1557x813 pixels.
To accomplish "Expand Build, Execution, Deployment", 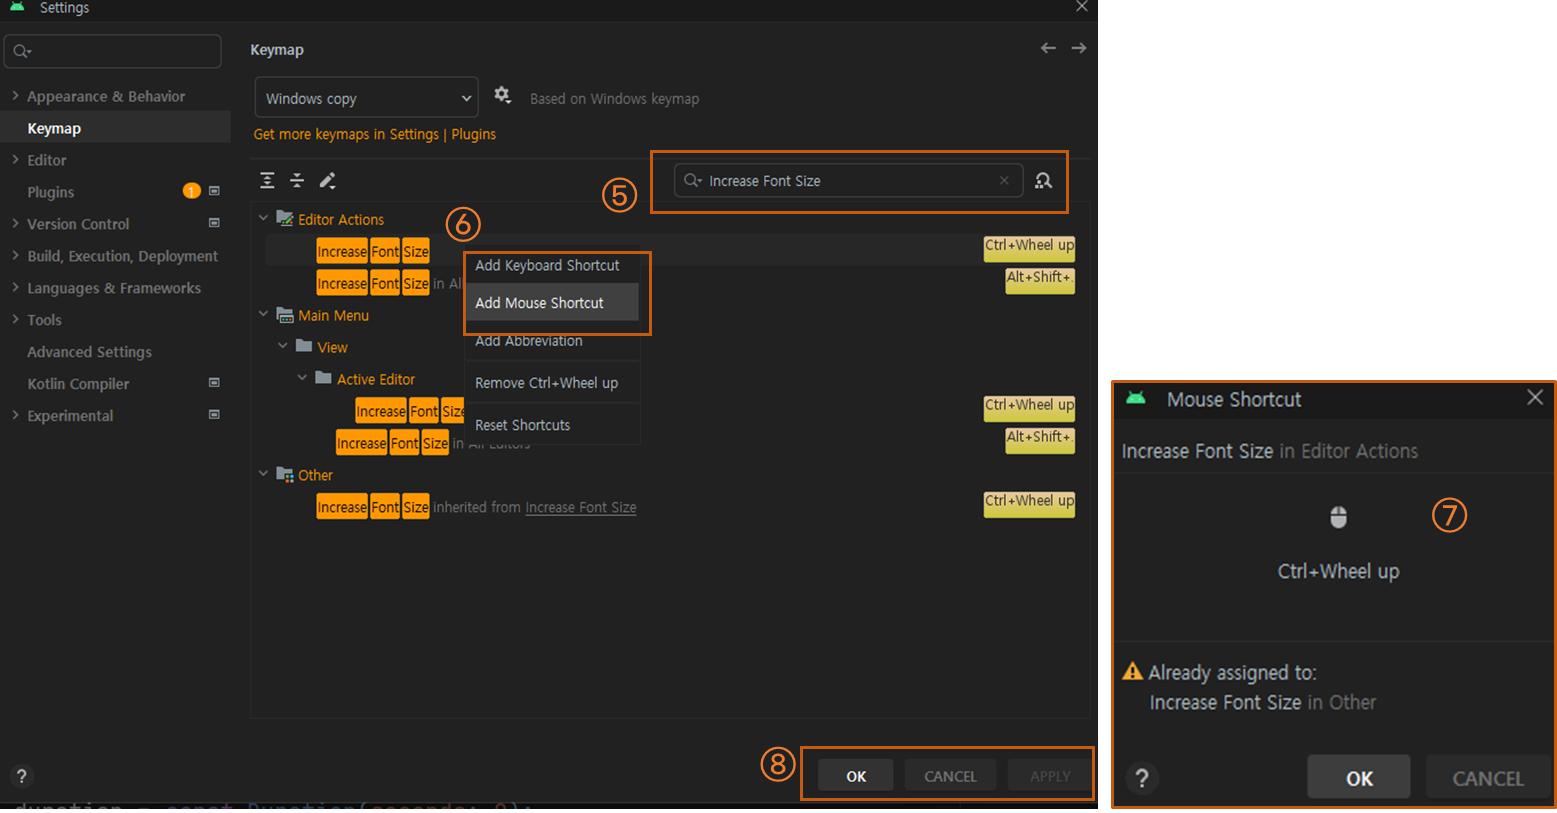I will (x=15, y=256).
